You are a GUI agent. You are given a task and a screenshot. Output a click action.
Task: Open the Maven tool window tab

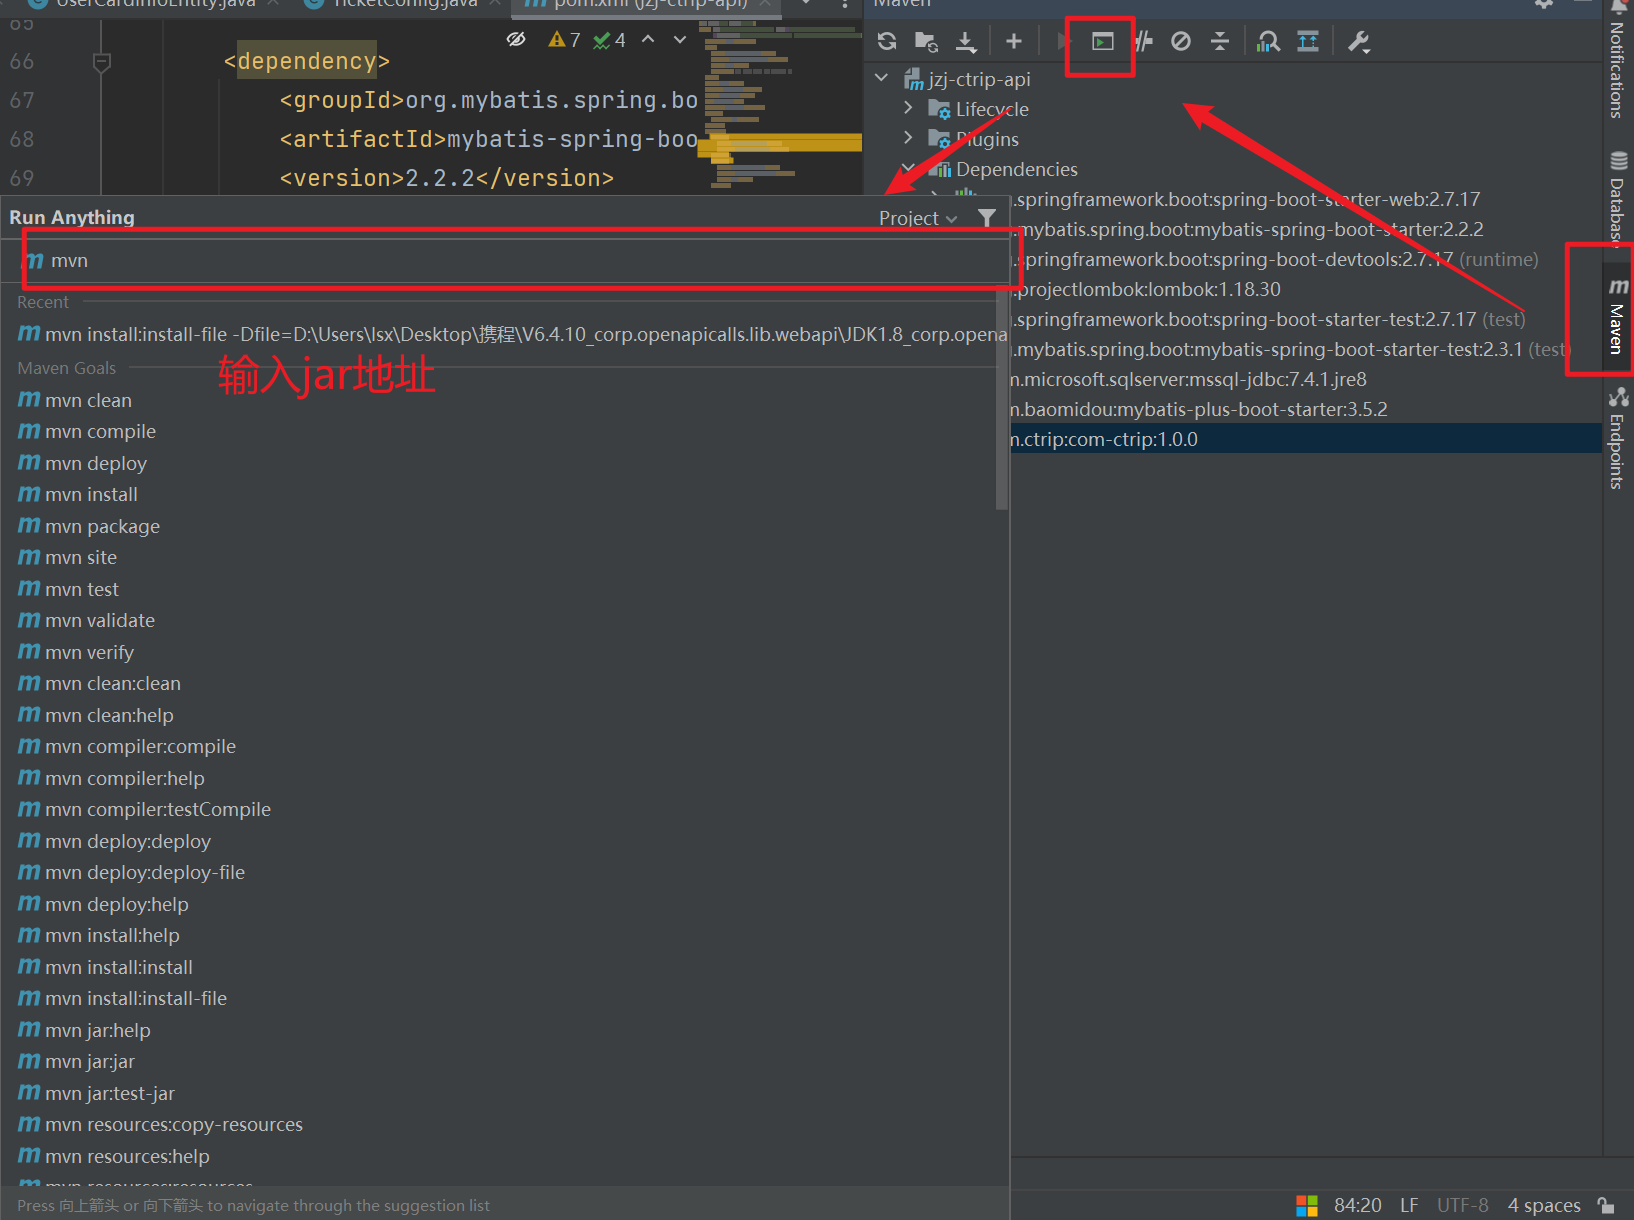pos(1617,316)
